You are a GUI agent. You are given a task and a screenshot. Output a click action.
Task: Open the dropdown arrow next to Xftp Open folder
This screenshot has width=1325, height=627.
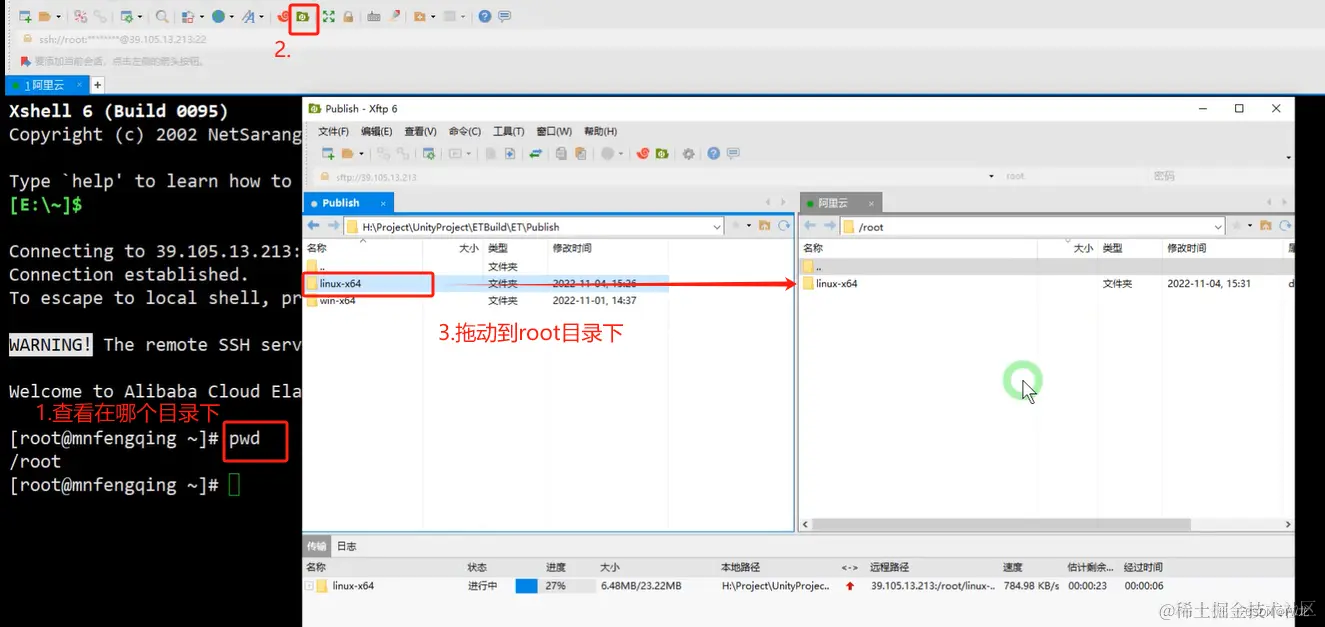(x=361, y=154)
